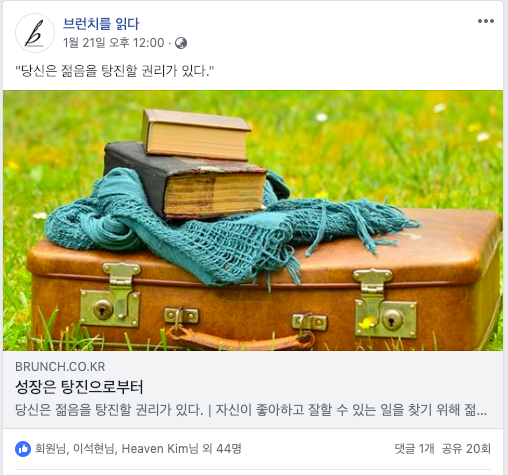Open the suitcase and books link image
Viewport: 508px width, 475px height.
point(253,220)
